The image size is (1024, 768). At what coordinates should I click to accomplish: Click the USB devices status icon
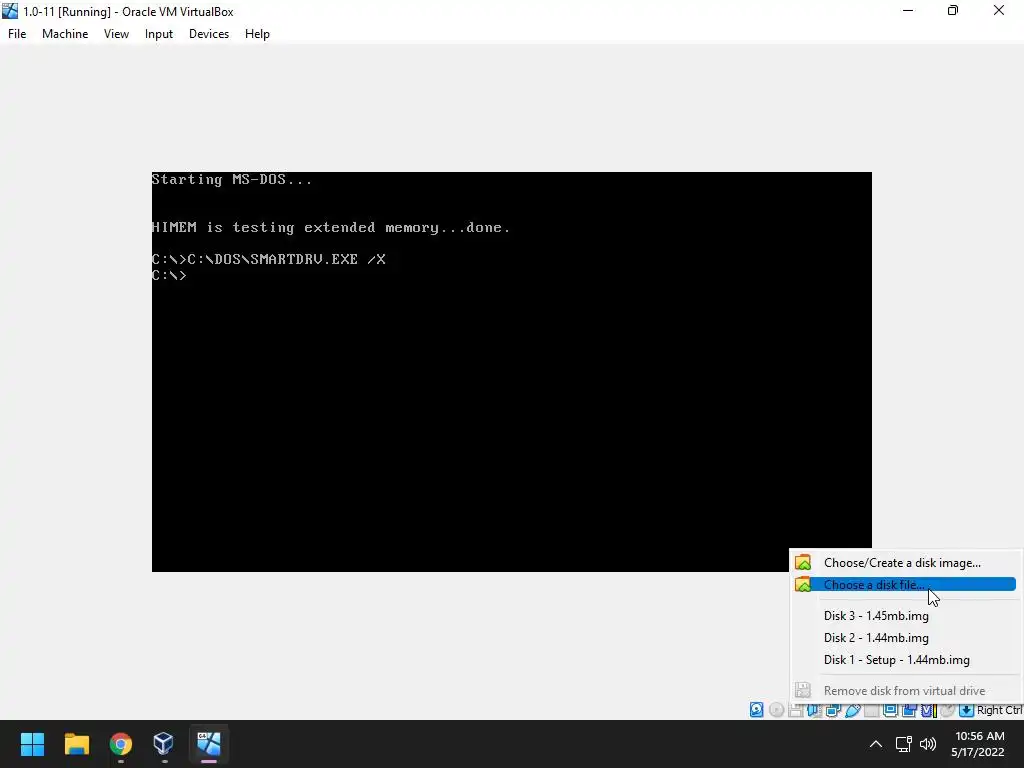click(852, 710)
